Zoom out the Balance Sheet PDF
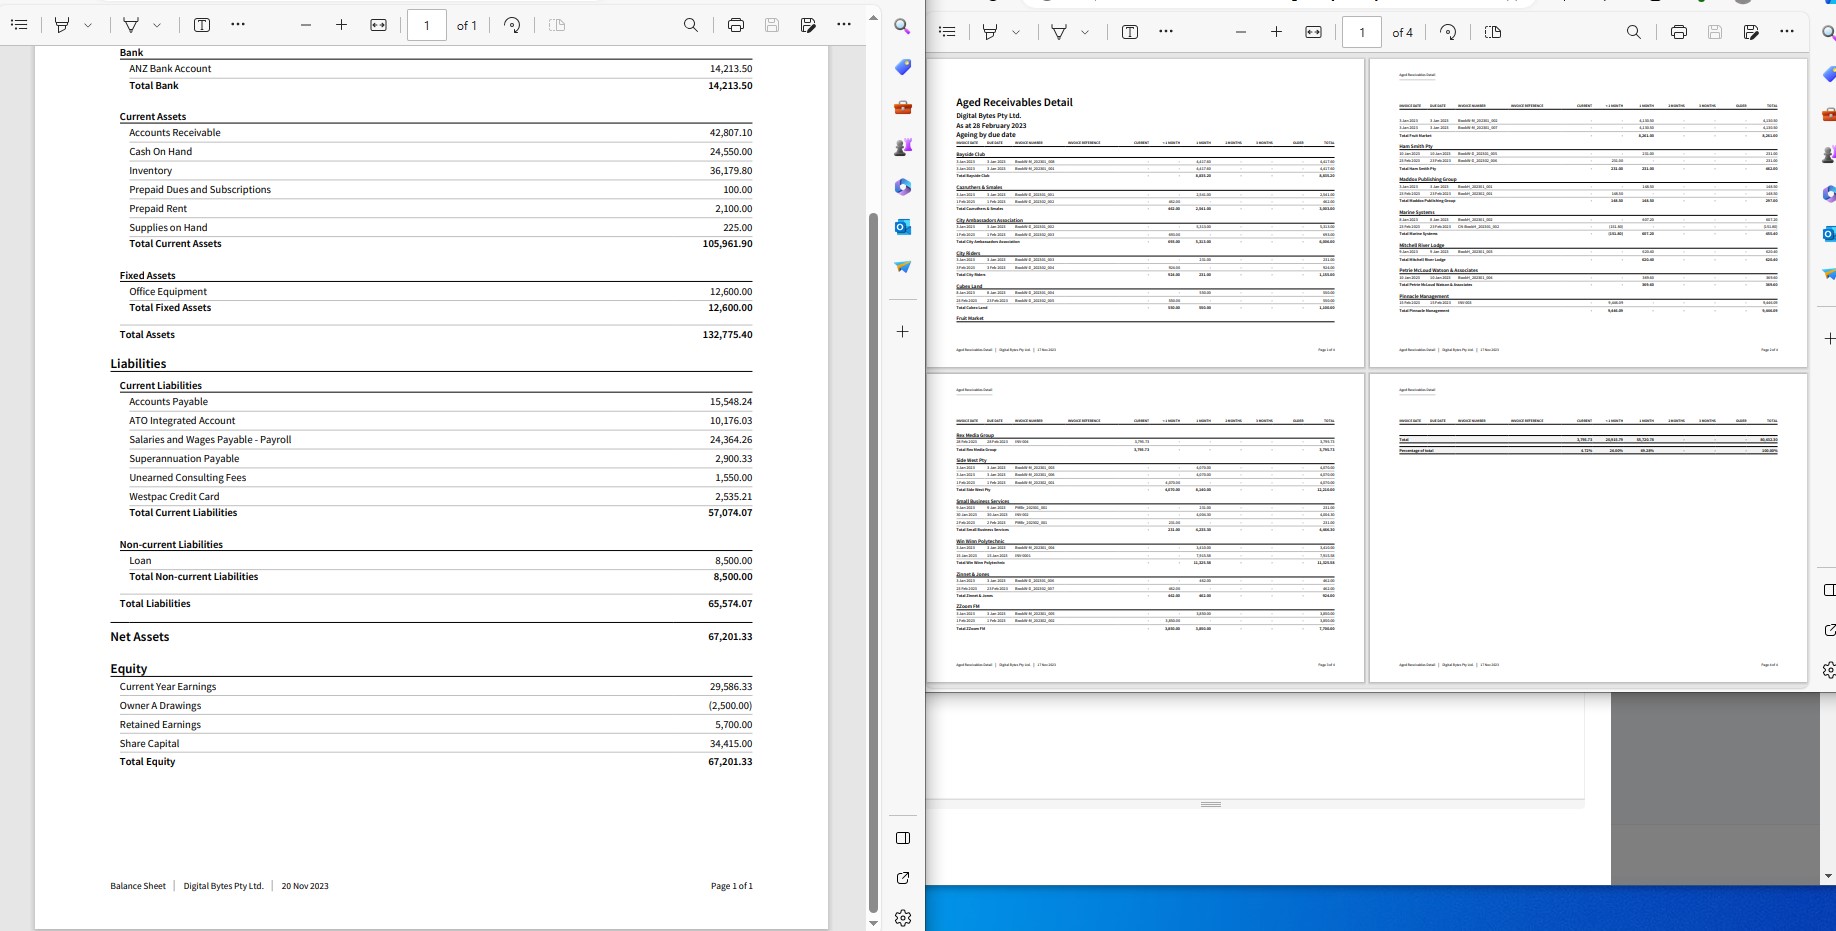Image resolution: width=1836 pixels, height=931 pixels. [306, 25]
